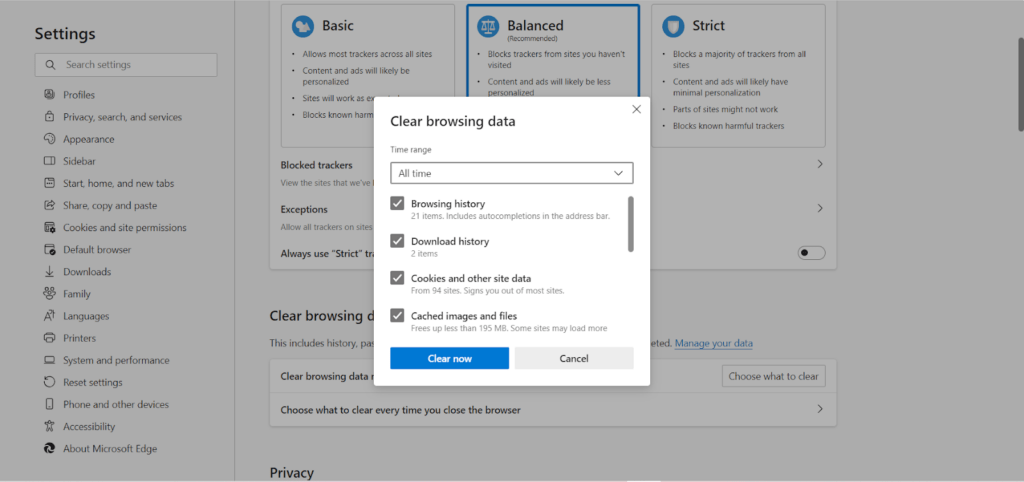Screen dimensions: 1024x482
Task: Click the Search settings field
Action: tap(126, 65)
